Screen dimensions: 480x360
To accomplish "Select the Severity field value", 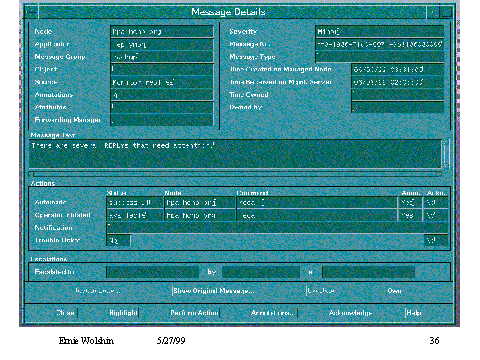I will coord(380,32).
